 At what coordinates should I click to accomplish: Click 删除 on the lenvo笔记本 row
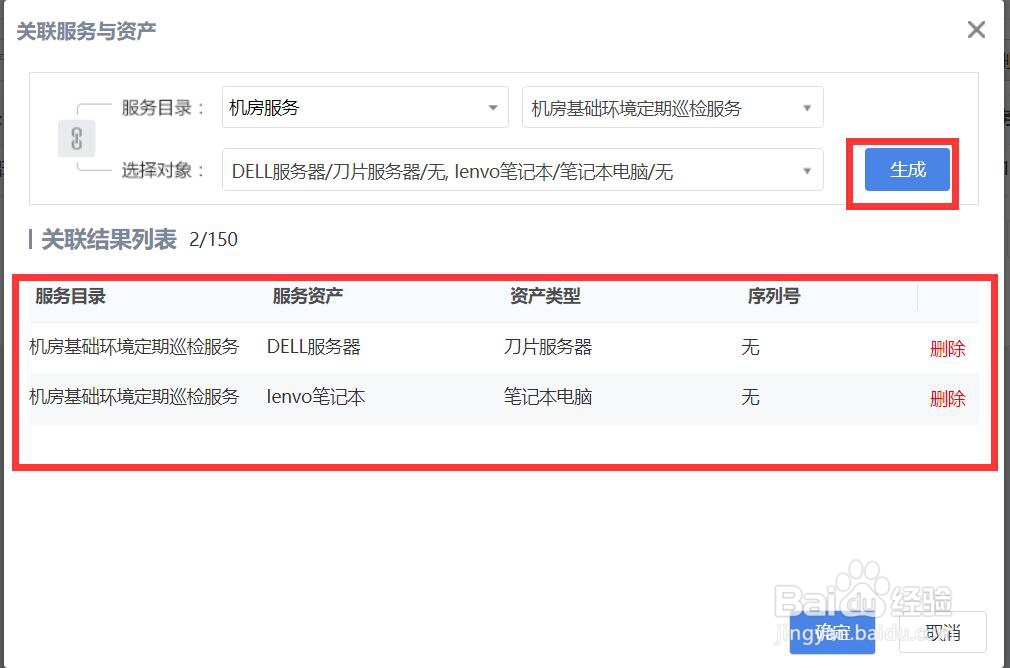click(947, 398)
